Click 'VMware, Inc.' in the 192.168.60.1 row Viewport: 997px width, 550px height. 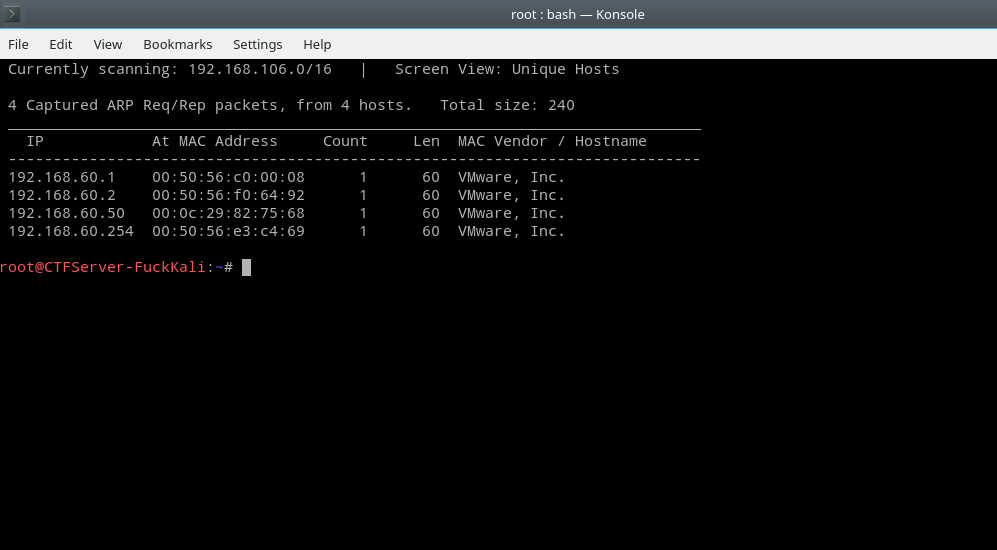pyautogui.click(x=511, y=177)
